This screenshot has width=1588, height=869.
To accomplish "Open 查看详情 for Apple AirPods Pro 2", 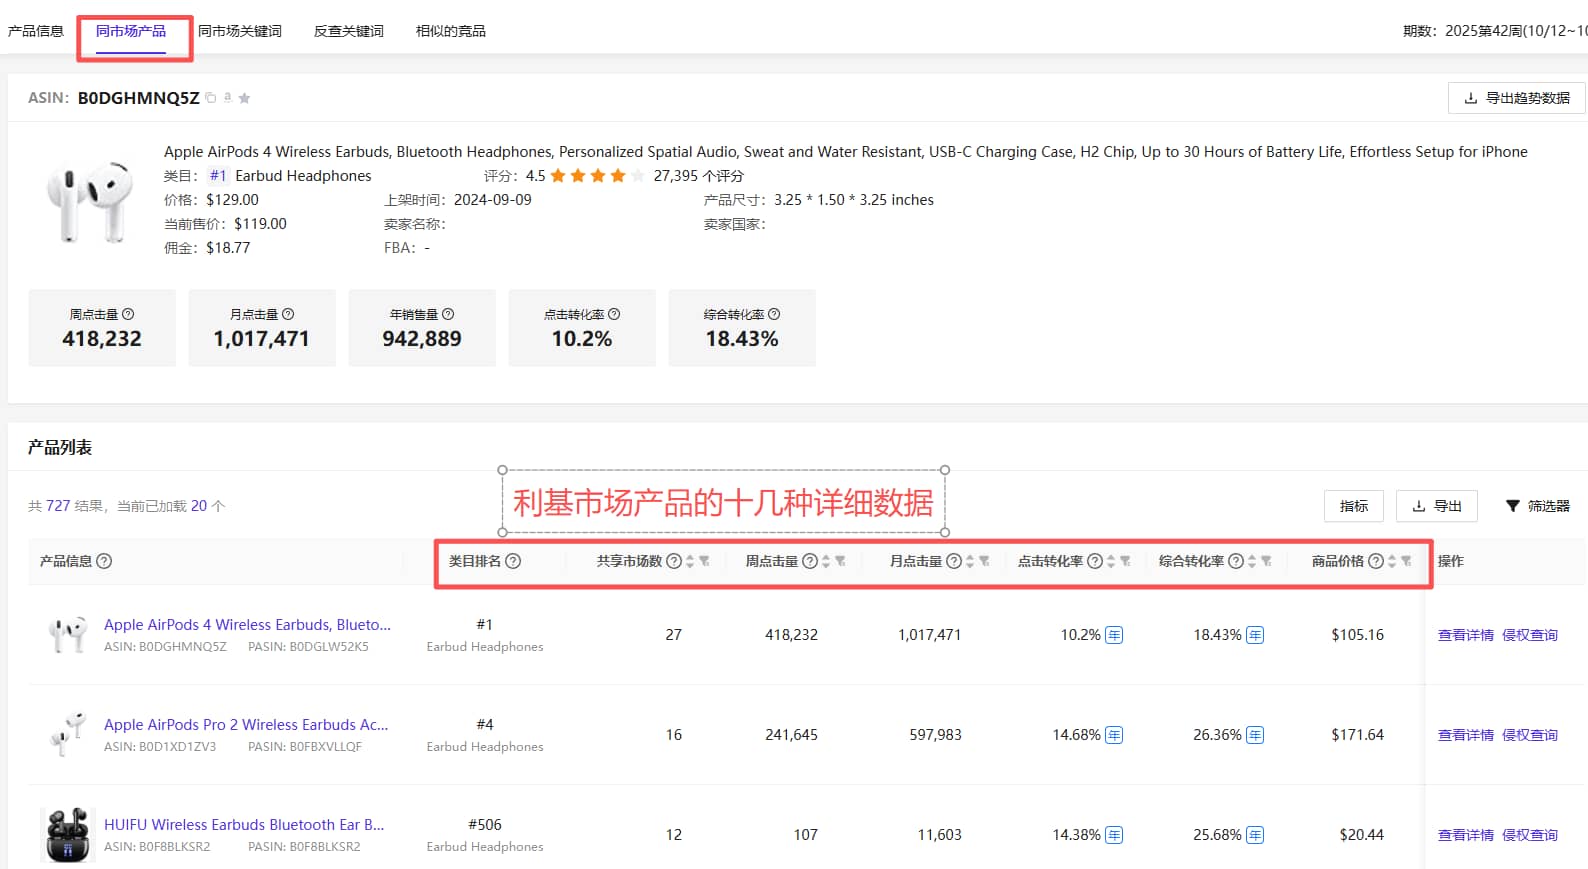I will pyautogui.click(x=1465, y=735).
